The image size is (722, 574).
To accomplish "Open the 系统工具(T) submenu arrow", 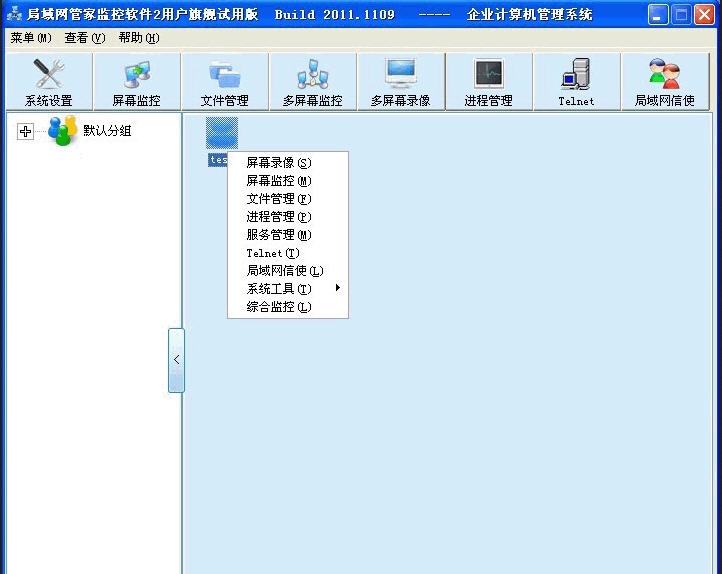I will pyautogui.click(x=338, y=288).
